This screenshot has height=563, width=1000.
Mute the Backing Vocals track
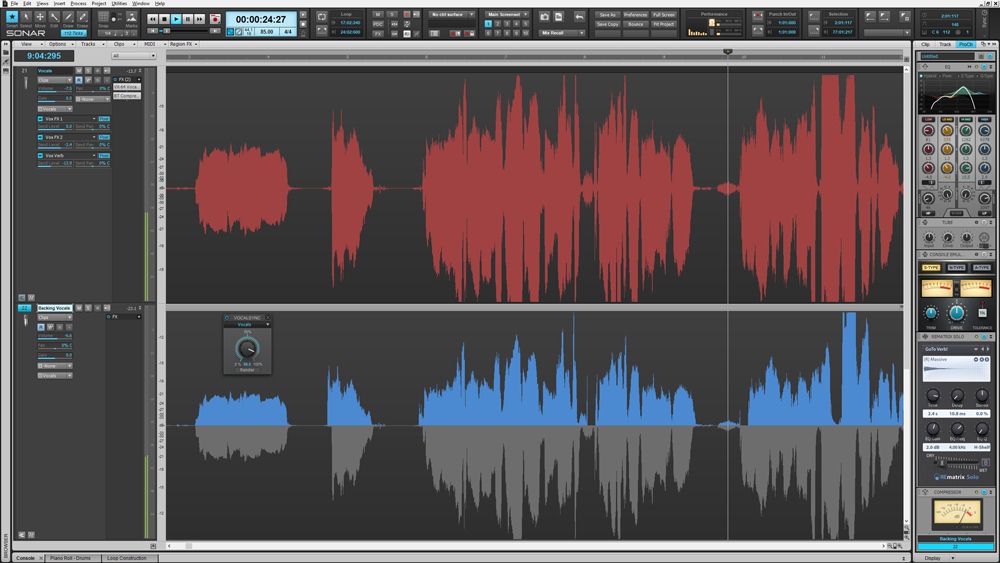tap(79, 308)
